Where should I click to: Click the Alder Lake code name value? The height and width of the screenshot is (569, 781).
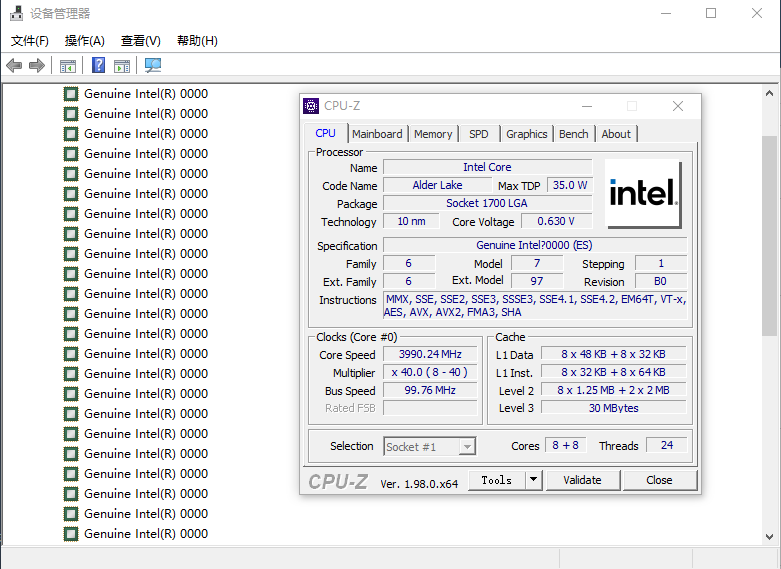pyautogui.click(x=437, y=185)
